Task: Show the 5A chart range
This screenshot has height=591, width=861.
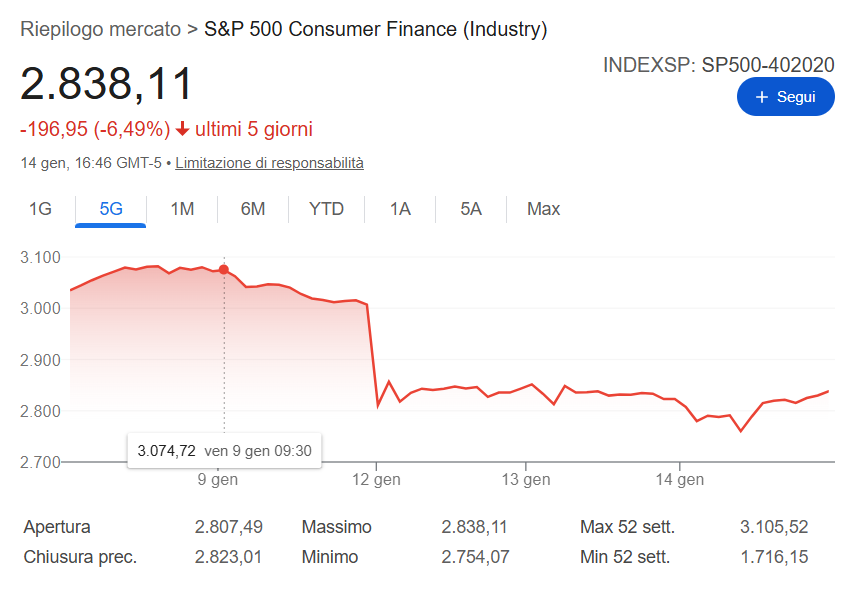Action: point(471,209)
